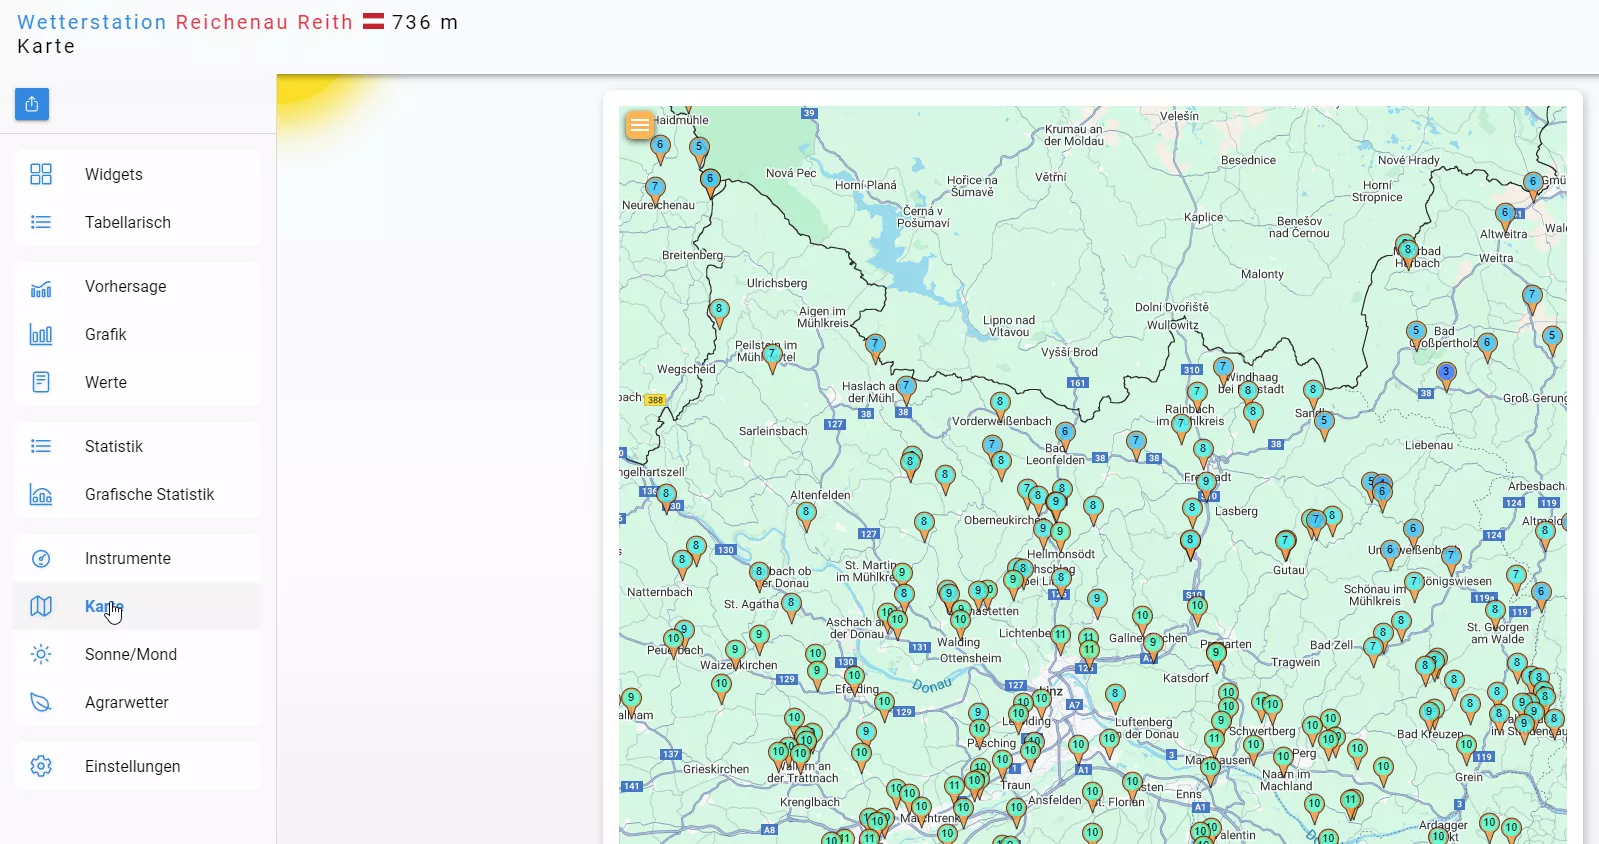1599x844 pixels.
Task: Click the Grafik bar chart icon
Action: [41, 334]
